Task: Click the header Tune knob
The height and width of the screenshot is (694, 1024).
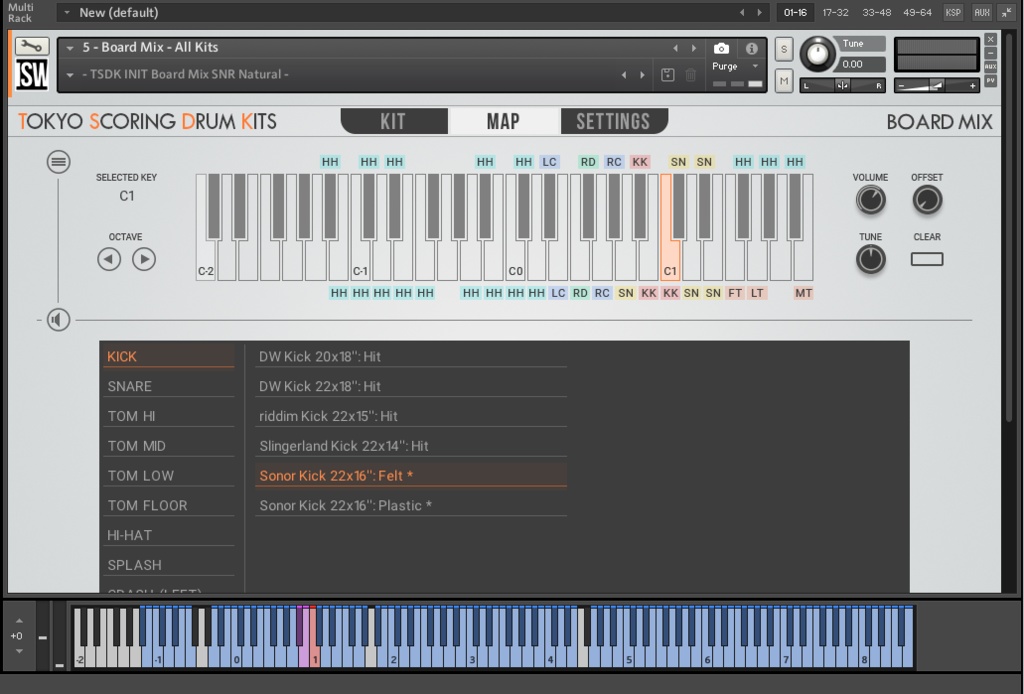Action: 818,54
